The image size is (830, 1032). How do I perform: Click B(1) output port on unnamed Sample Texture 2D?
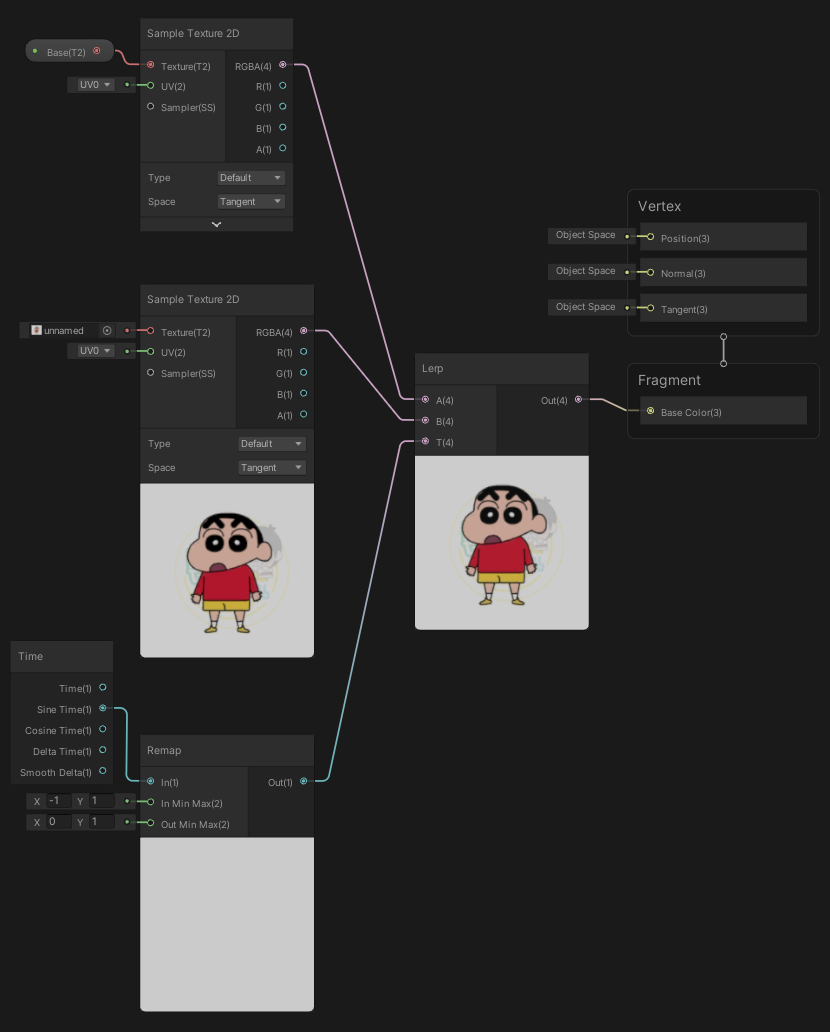click(303, 393)
